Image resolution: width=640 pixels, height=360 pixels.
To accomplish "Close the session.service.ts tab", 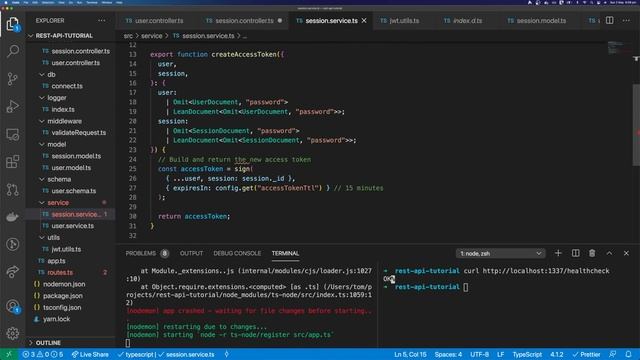I will point(364,20).
